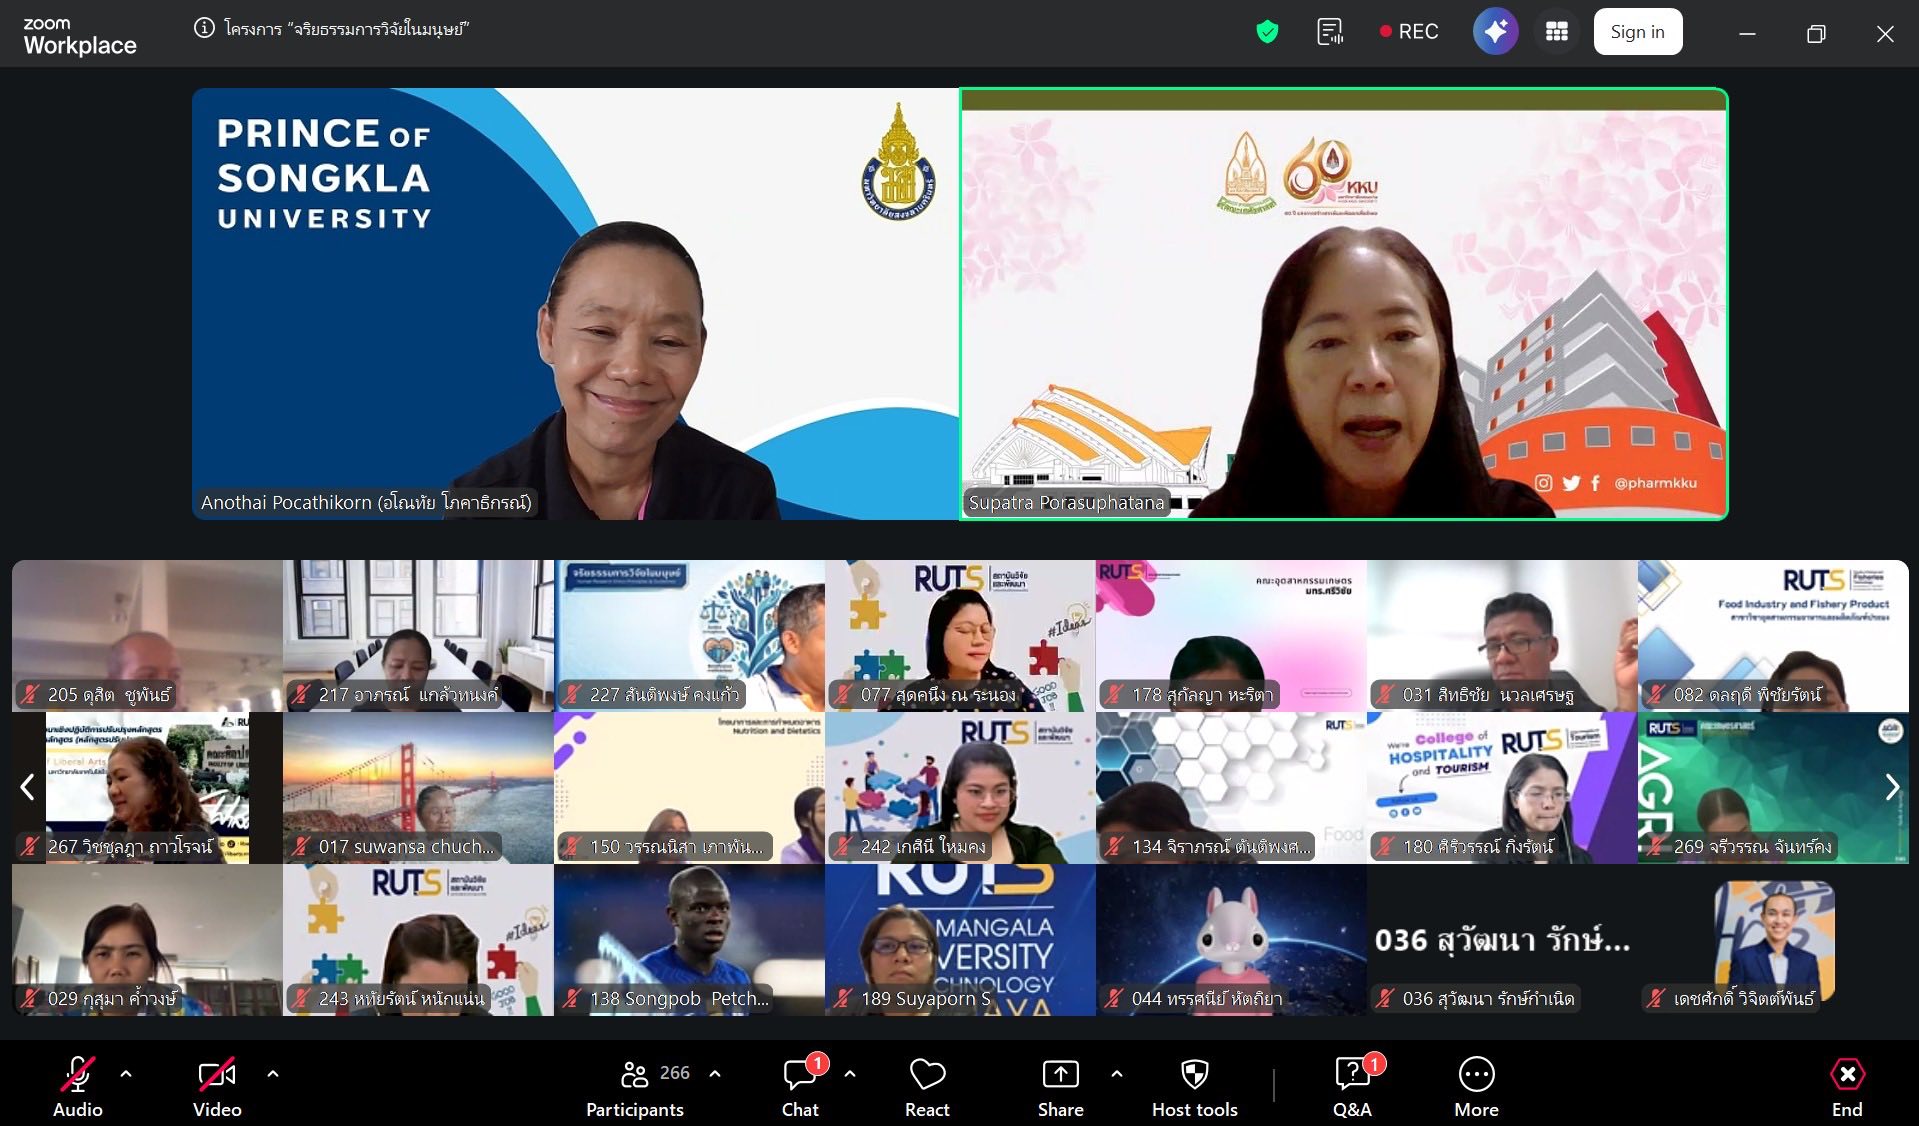Go to next page of video thumbnails

tap(1891, 788)
